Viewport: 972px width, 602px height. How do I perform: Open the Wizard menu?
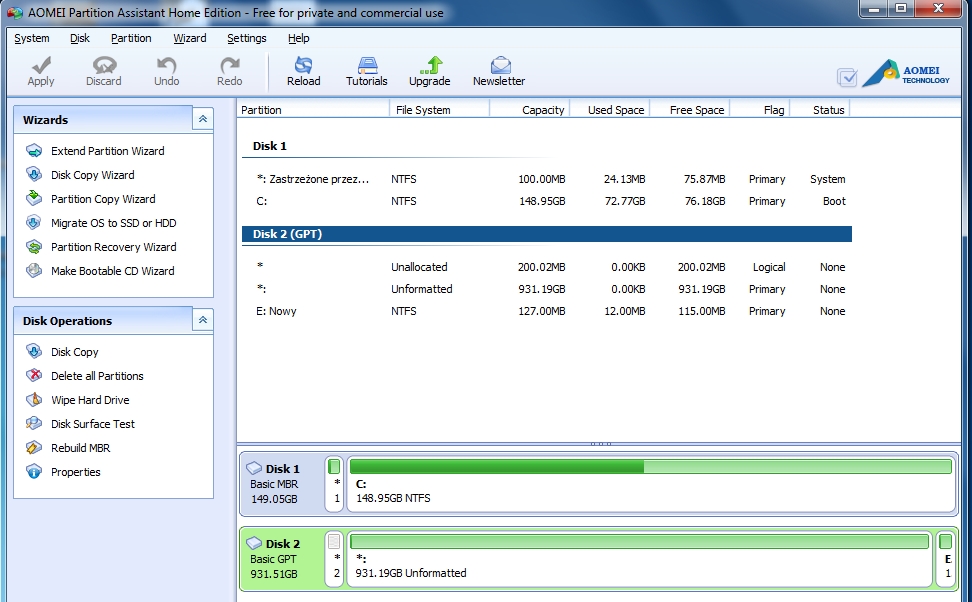(x=190, y=38)
